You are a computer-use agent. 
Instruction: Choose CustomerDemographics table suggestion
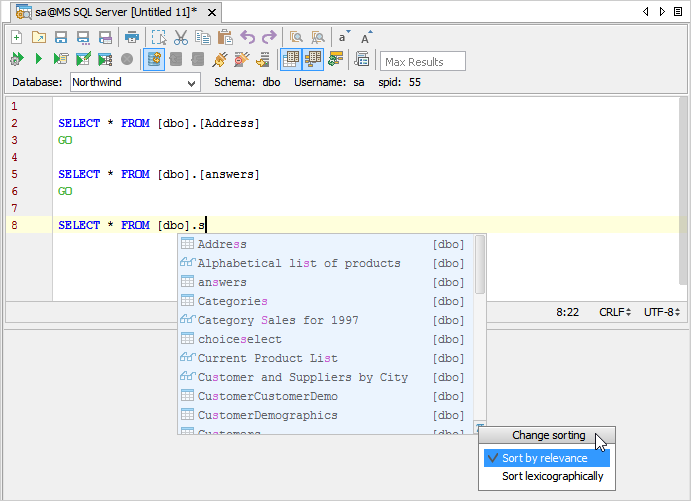[326, 415]
